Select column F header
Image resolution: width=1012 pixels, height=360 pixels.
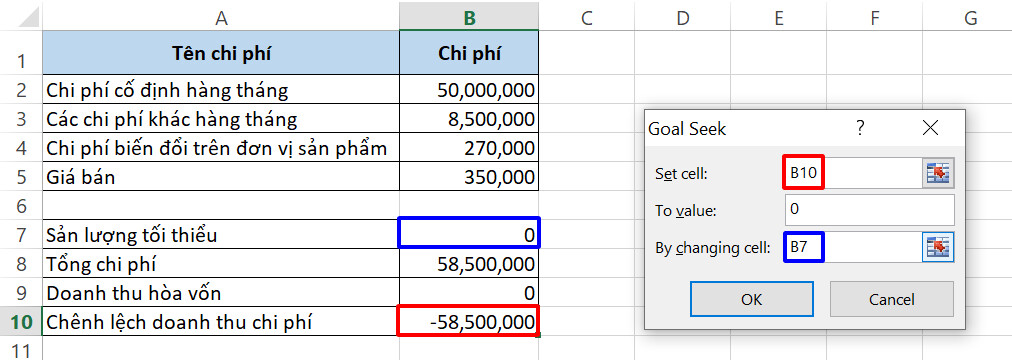pyautogui.click(x=875, y=18)
